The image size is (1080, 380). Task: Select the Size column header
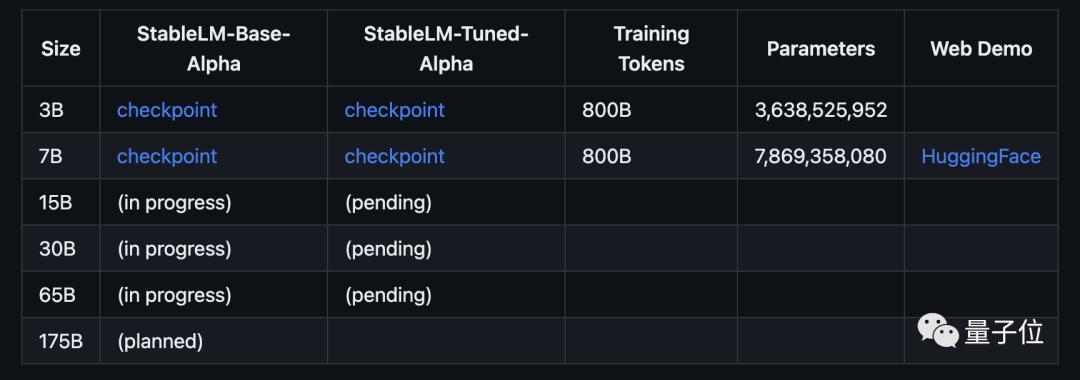tap(61, 49)
